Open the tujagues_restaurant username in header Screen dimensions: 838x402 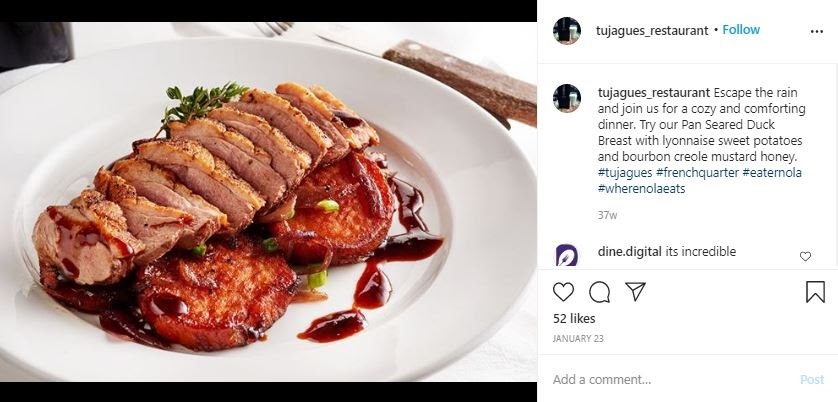coord(653,30)
